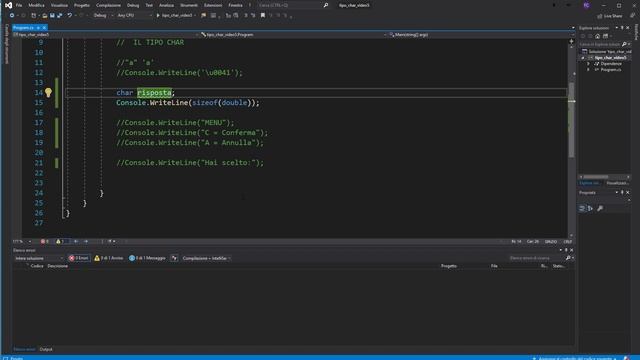Open the Analizza menu
The image size is (640, 360).
click(166, 5)
